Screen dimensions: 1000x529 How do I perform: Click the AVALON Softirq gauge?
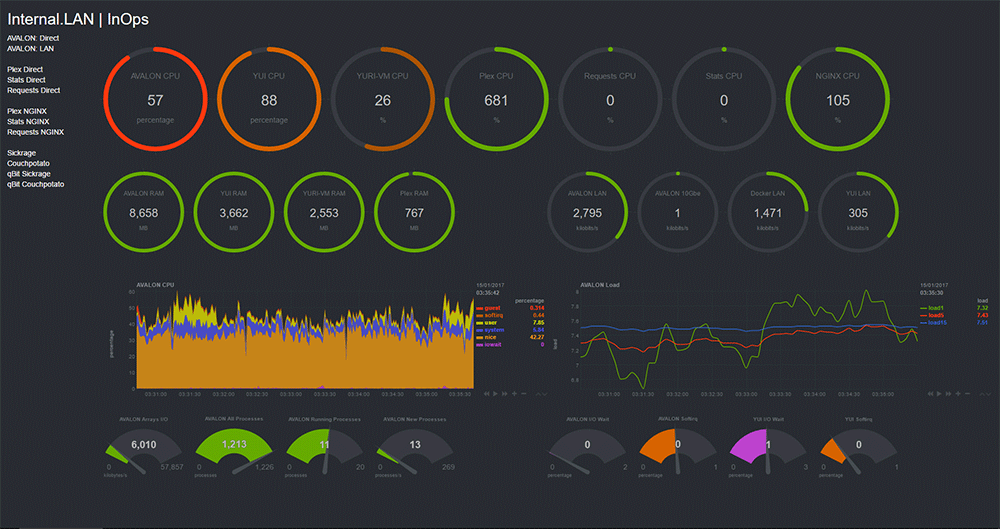click(x=678, y=448)
